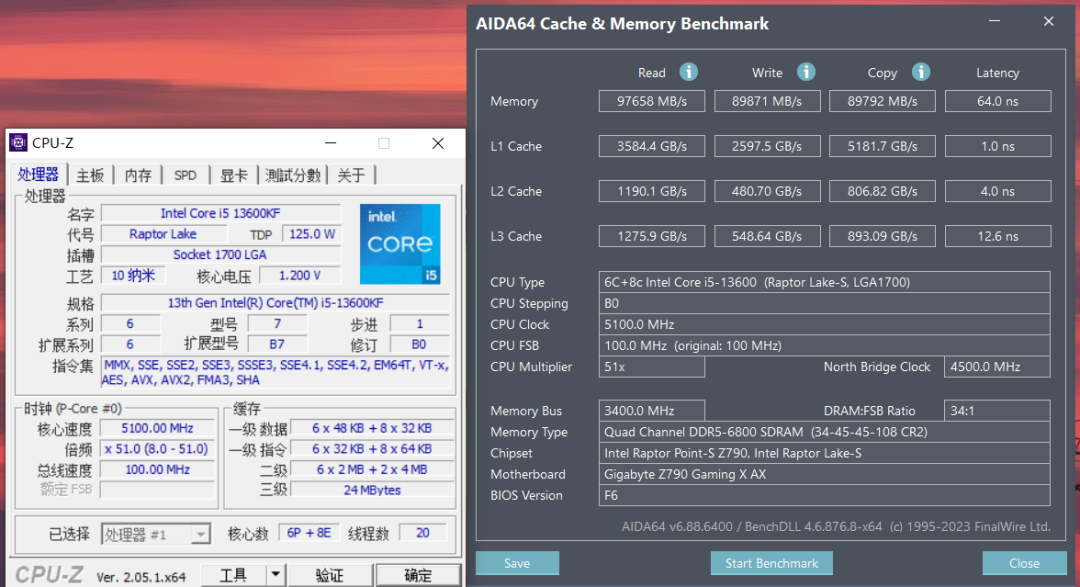Click the Memory Copy value 89792 MB/s

point(882,101)
